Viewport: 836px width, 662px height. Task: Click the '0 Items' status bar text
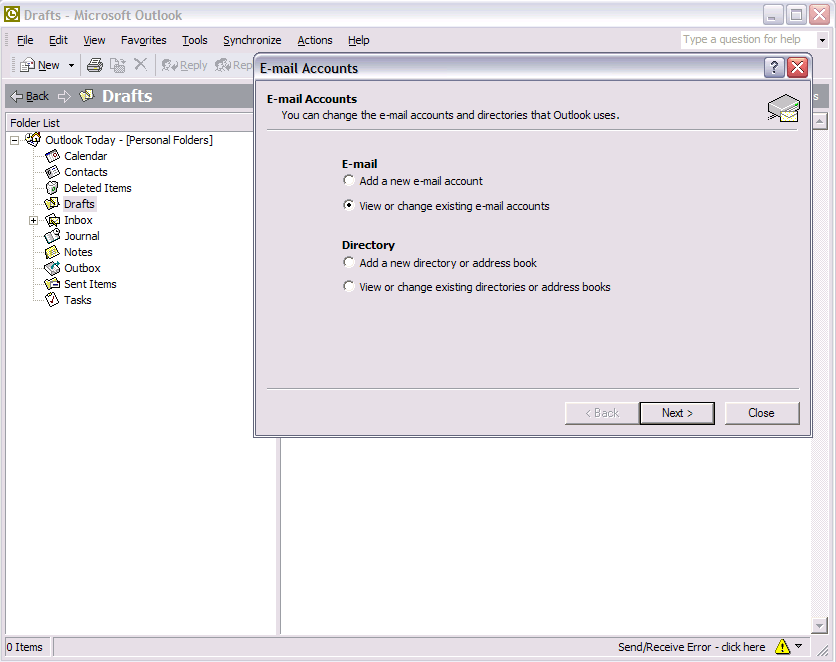(x=25, y=647)
